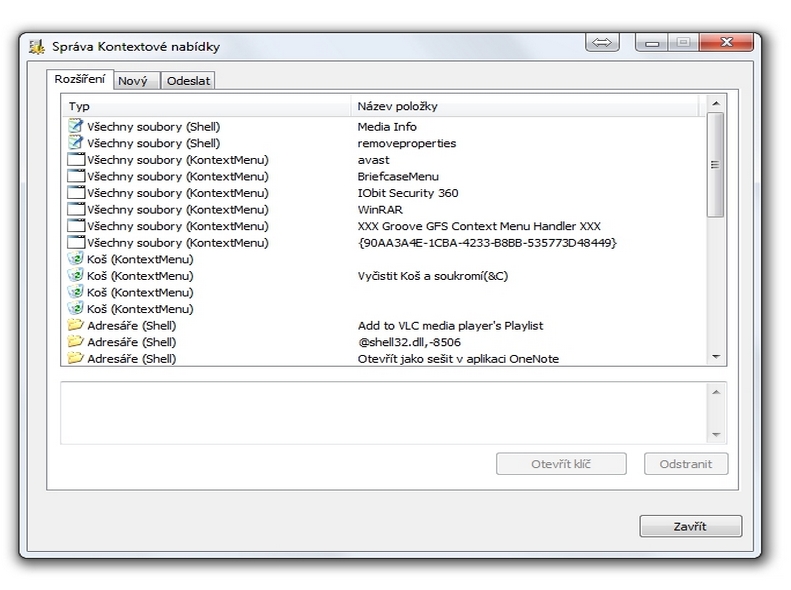
Task: Click folder icon of the OneNote row
Action: [x=76, y=358]
